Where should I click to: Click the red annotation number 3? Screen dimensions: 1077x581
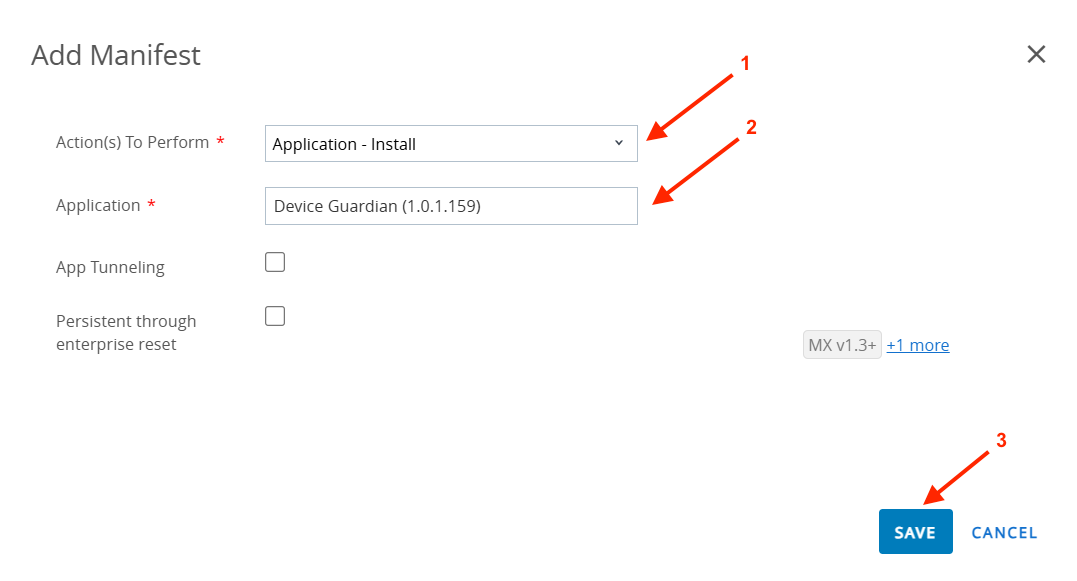(x=1000, y=440)
